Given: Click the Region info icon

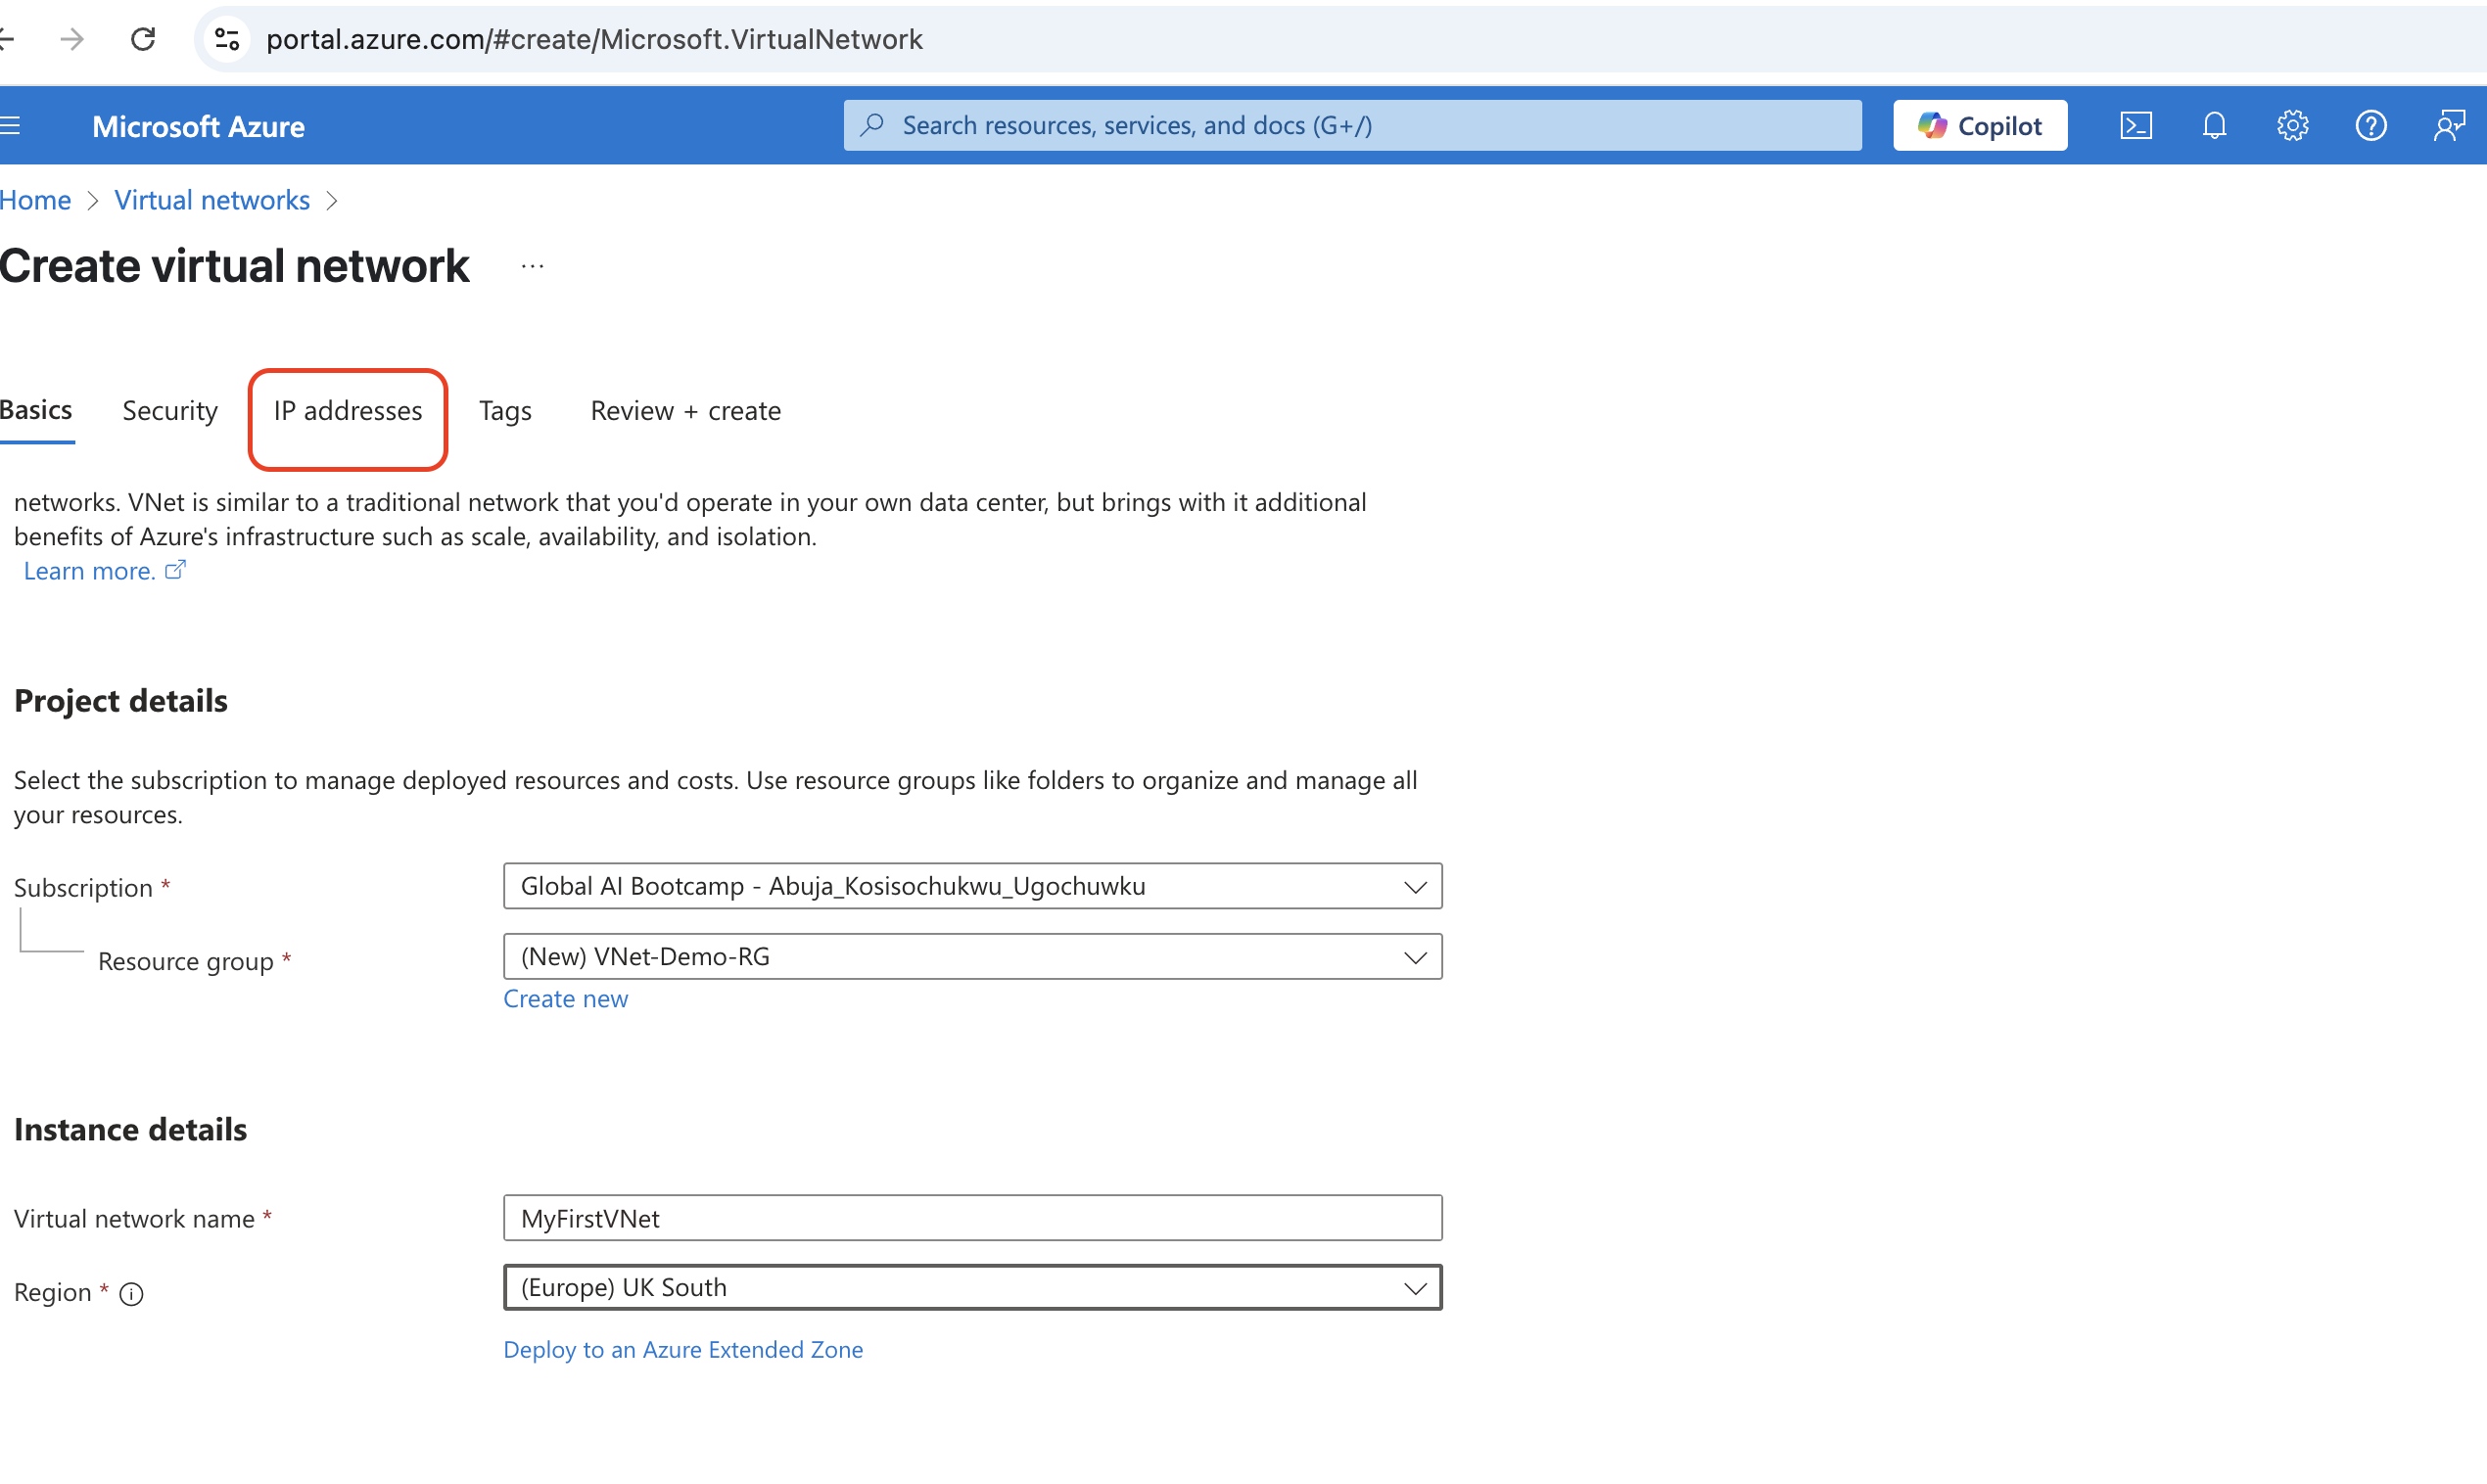Looking at the screenshot, I should tap(131, 1293).
